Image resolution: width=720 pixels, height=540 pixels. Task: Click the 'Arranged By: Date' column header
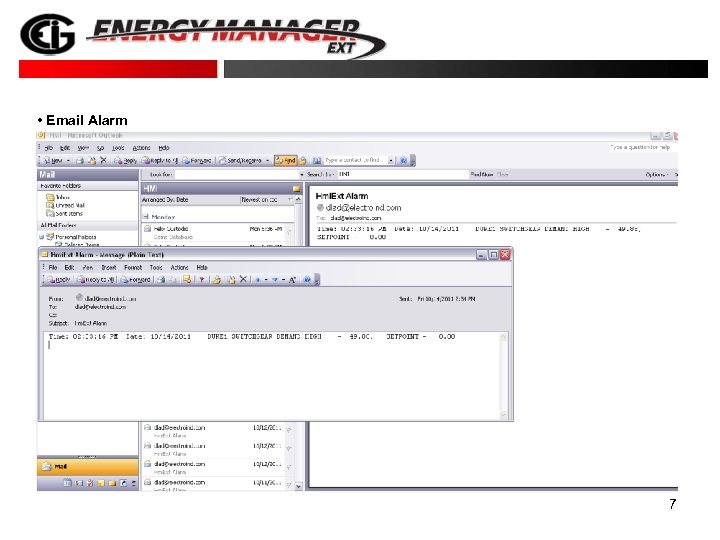coord(191,200)
